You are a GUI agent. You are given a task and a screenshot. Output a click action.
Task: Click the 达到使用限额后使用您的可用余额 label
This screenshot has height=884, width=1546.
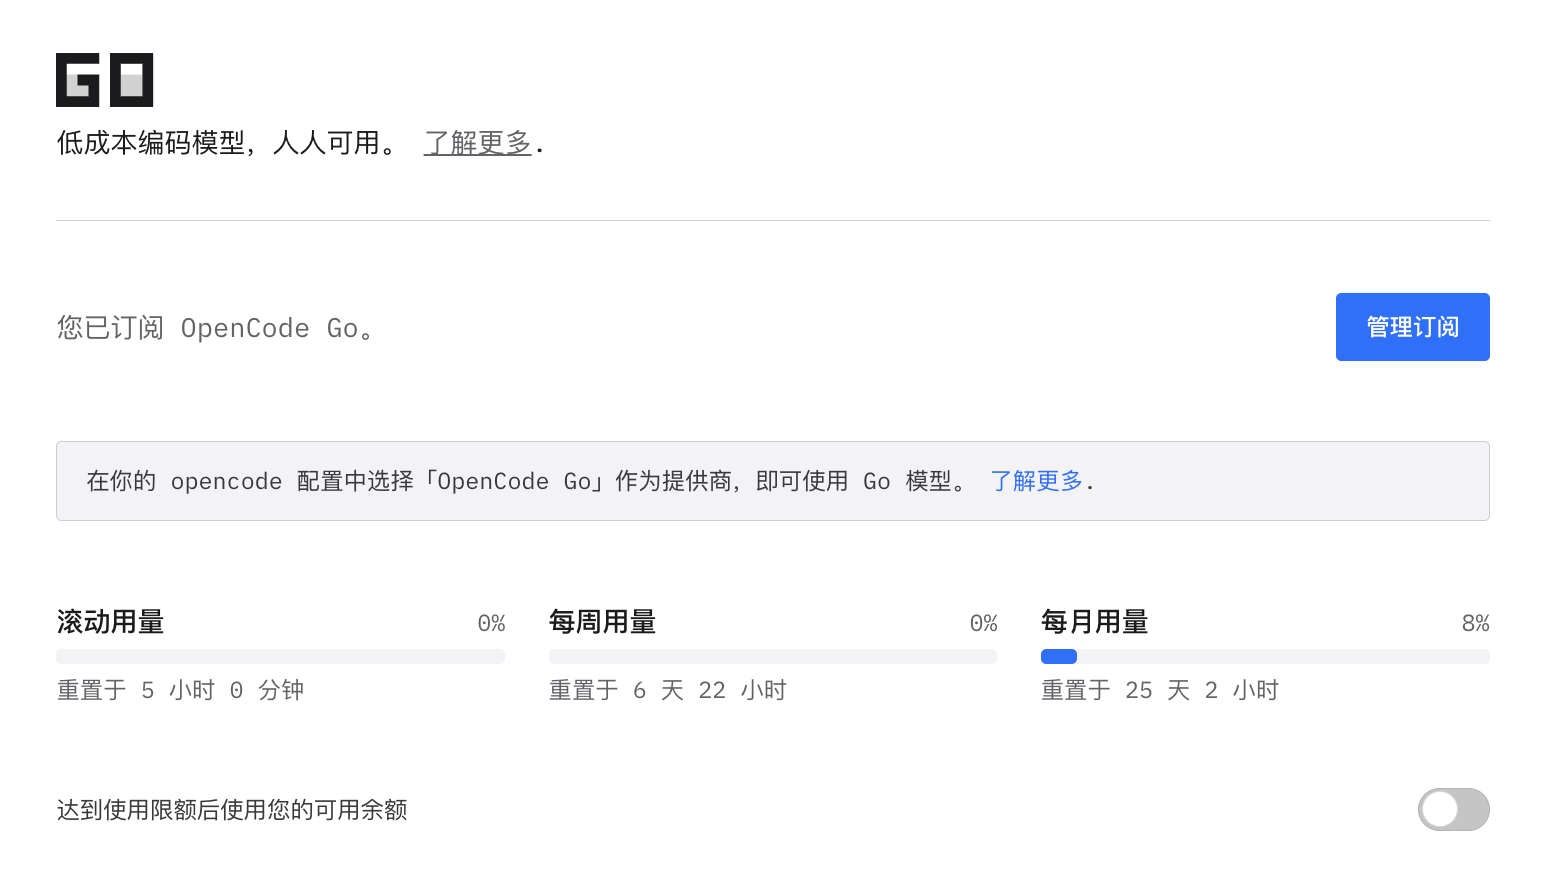232,810
